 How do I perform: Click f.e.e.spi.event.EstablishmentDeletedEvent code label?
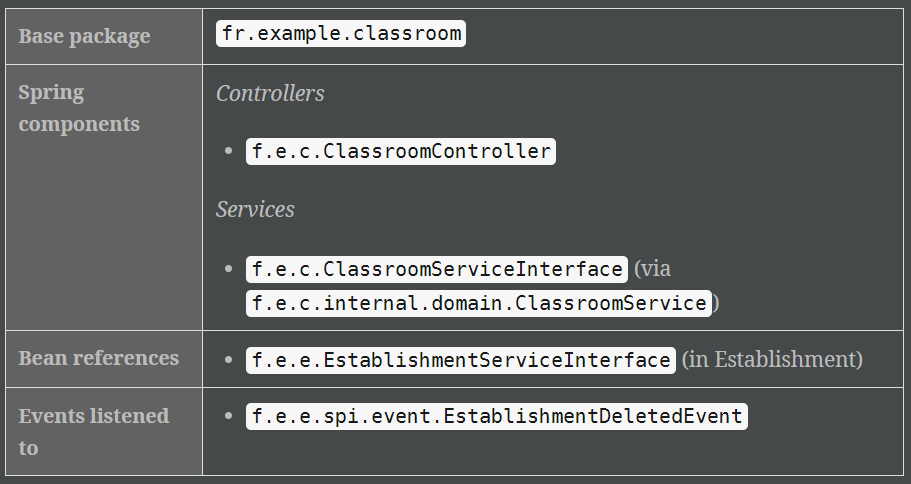click(x=497, y=417)
